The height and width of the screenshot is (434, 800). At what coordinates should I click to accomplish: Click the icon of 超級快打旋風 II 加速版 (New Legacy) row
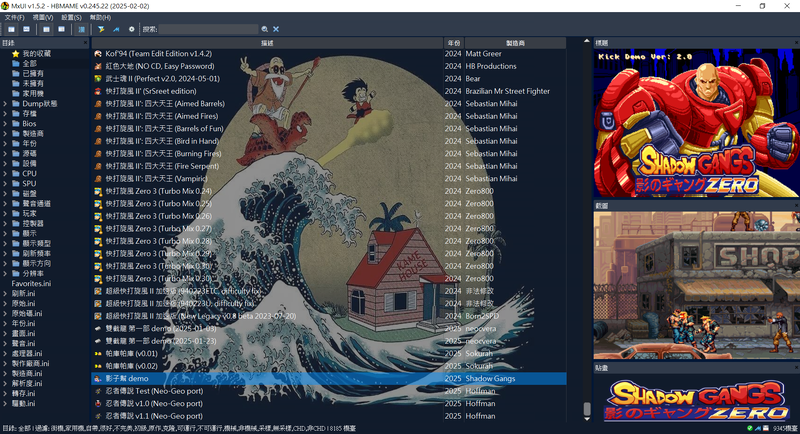pyautogui.click(x=98, y=316)
